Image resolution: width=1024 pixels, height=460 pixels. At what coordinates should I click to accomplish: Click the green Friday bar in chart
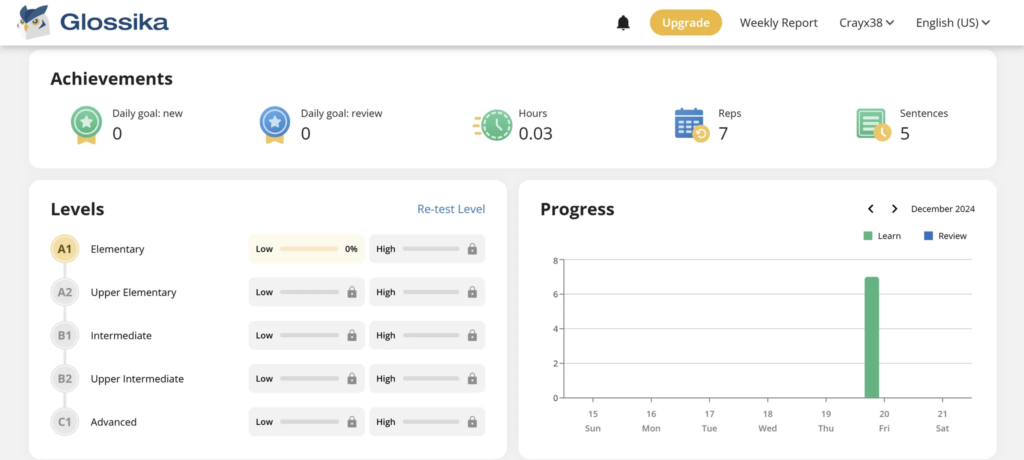(872, 337)
